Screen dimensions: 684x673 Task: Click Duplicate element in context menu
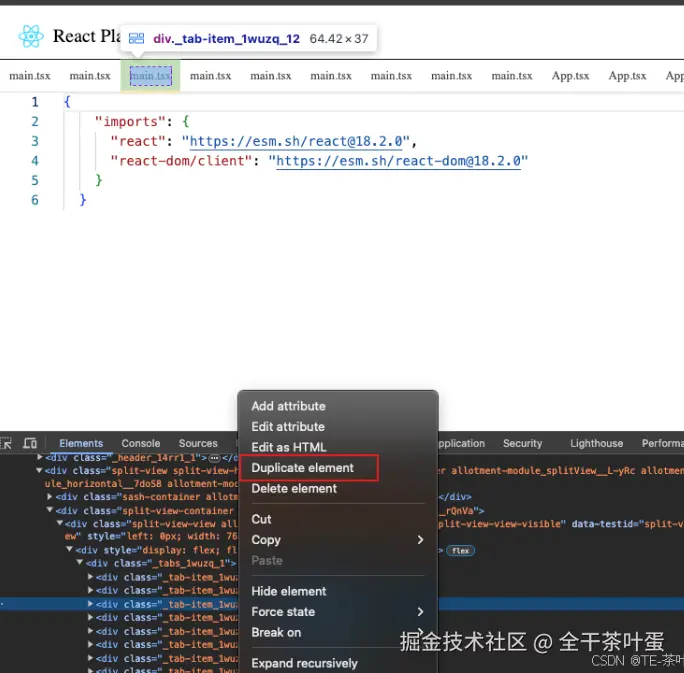(302, 468)
